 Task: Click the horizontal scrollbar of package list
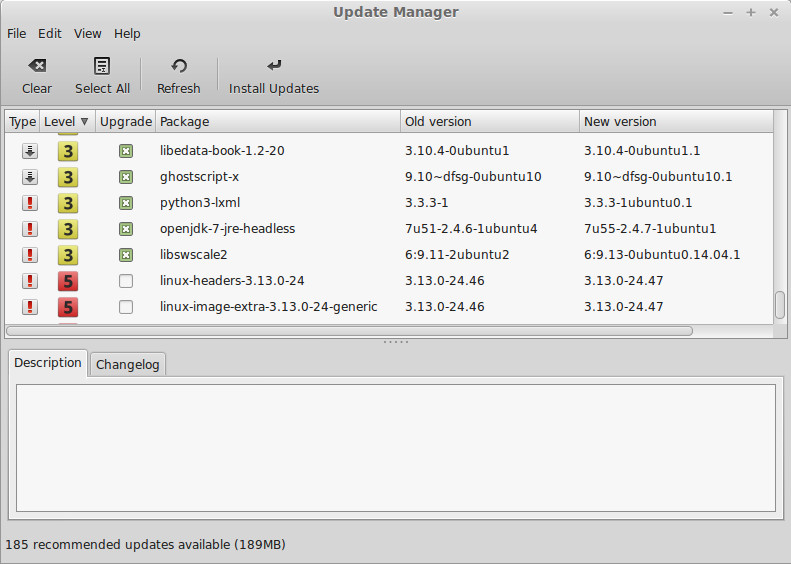[349, 331]
